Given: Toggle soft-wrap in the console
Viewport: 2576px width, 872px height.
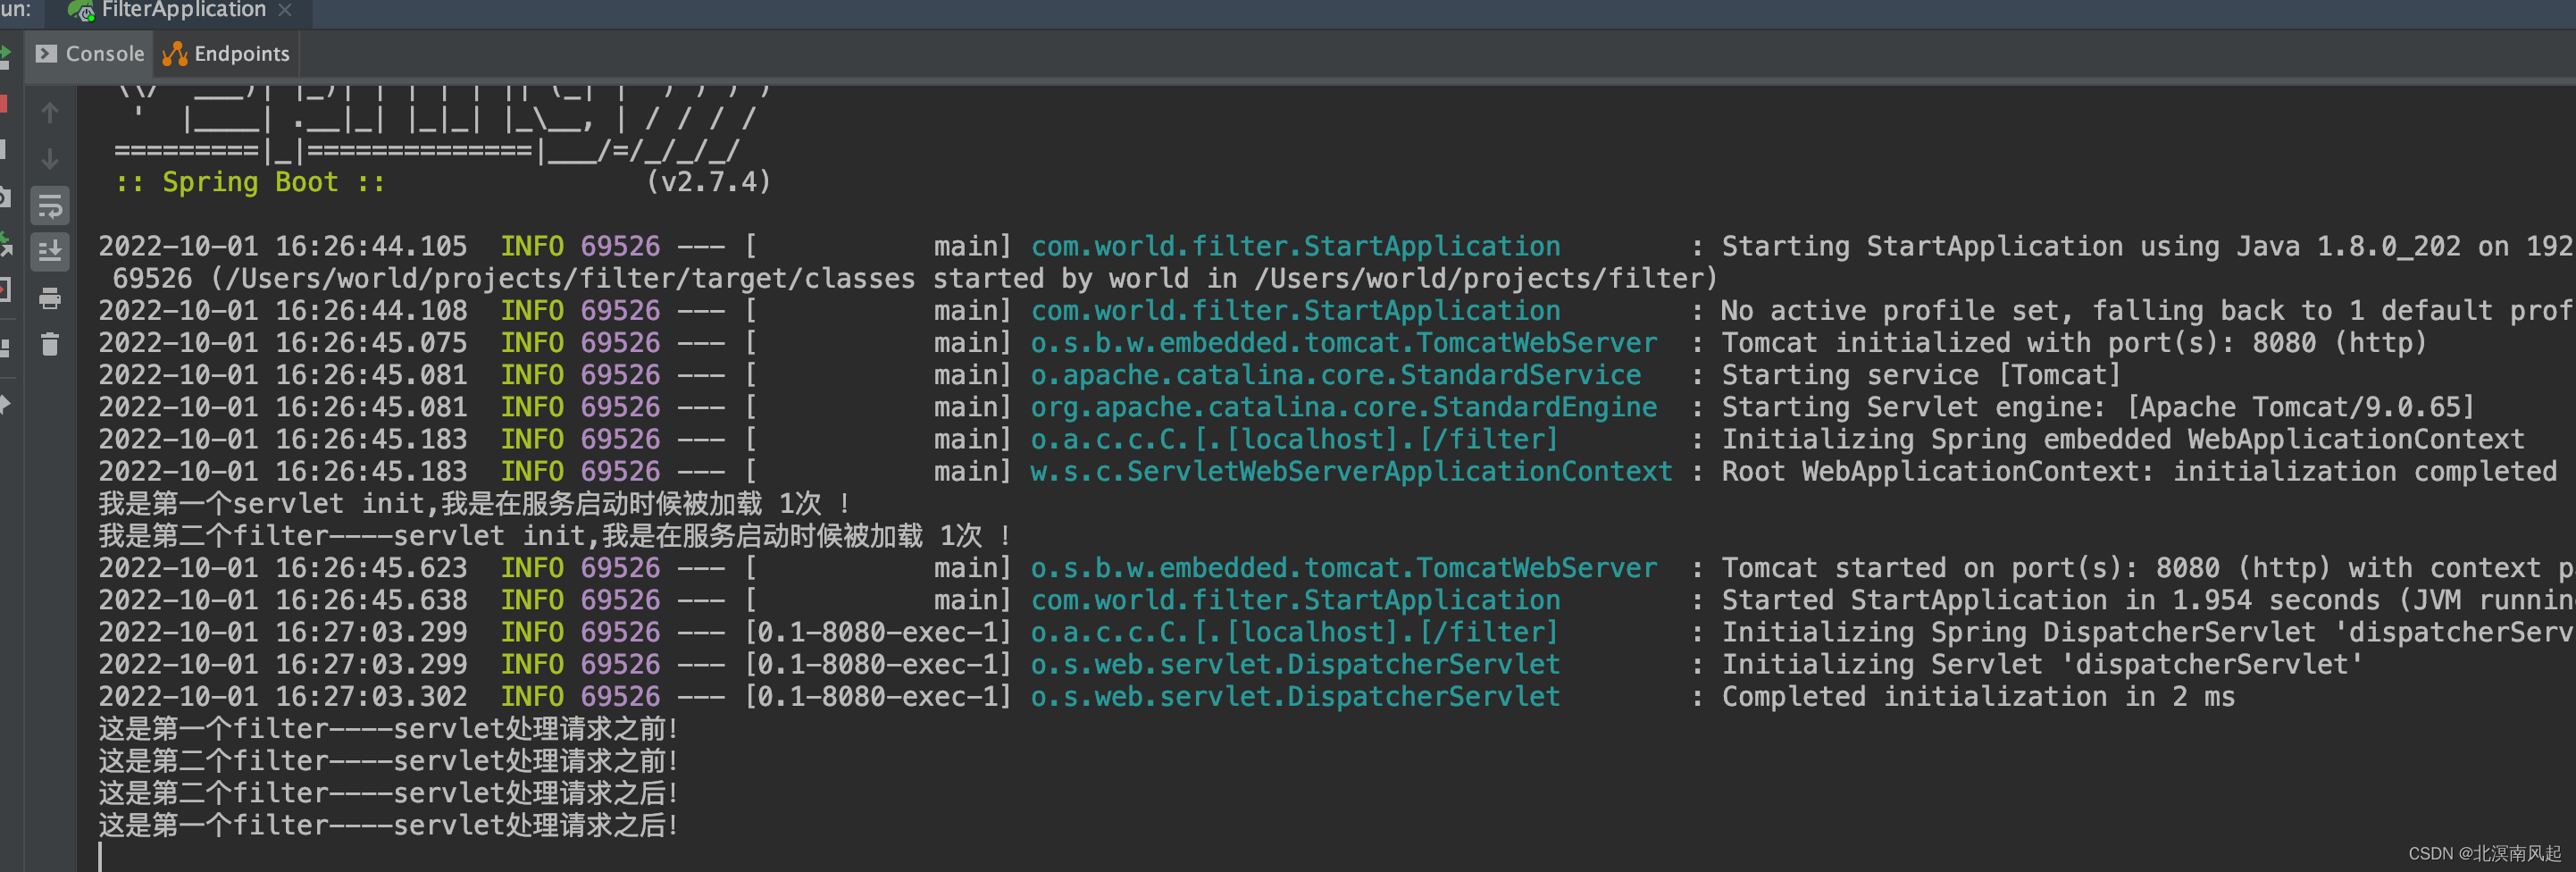Looking at the screenshot, I should point(49,206).
